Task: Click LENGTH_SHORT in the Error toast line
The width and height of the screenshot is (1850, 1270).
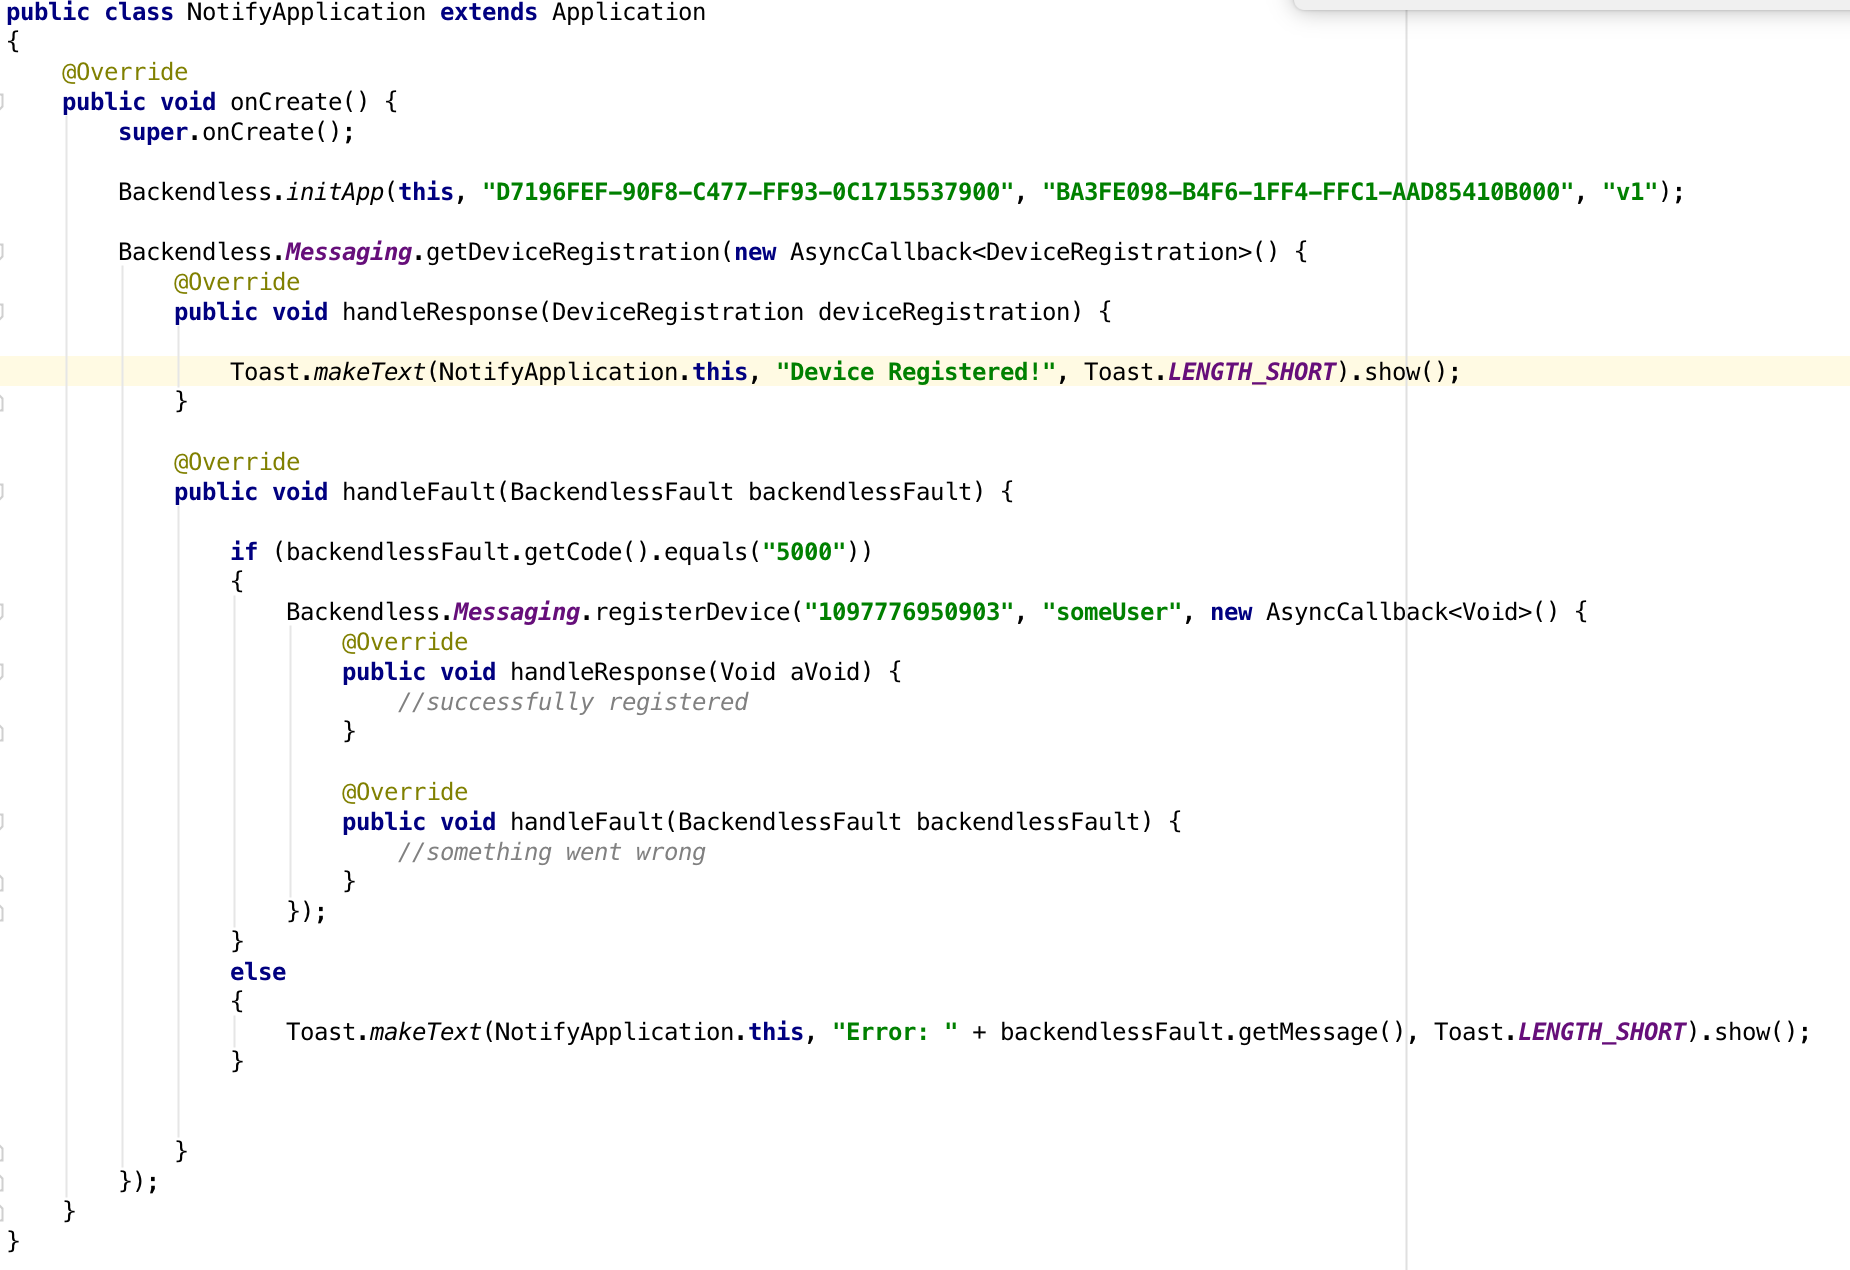Action: [1602, 1032]
